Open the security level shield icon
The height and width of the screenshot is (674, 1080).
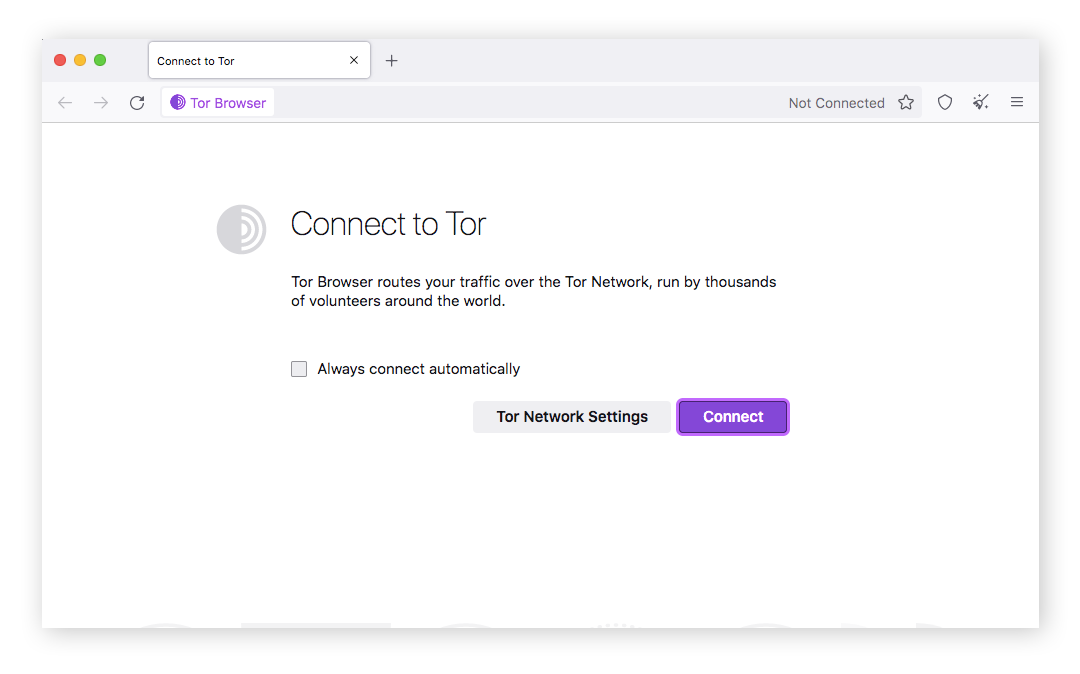[x=944, y=102]
